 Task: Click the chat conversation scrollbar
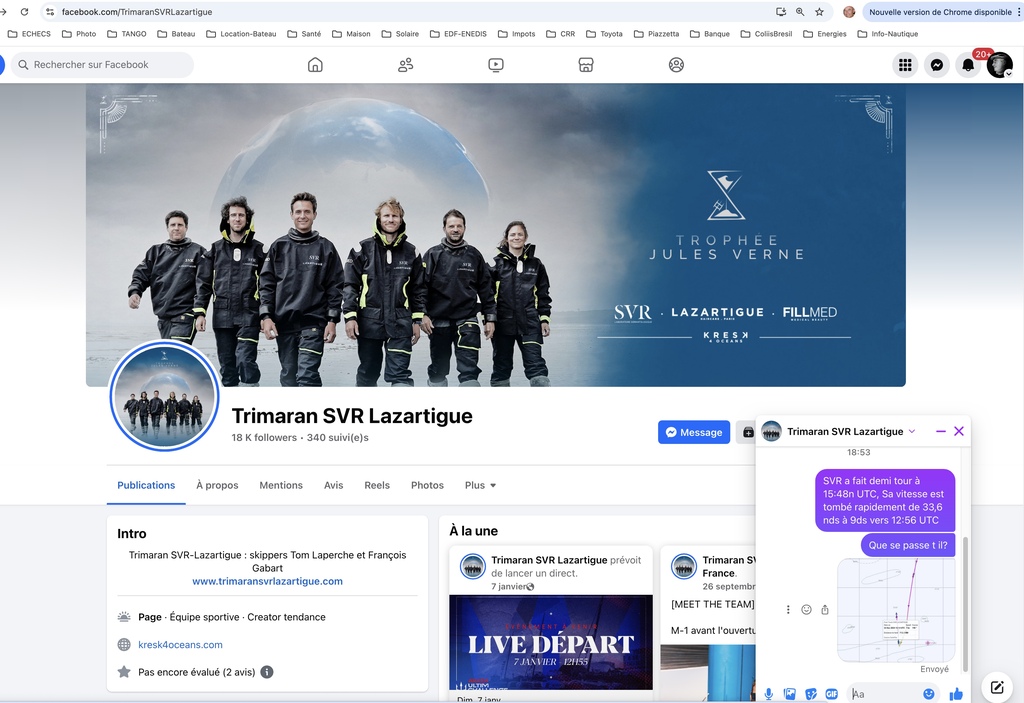966,606
